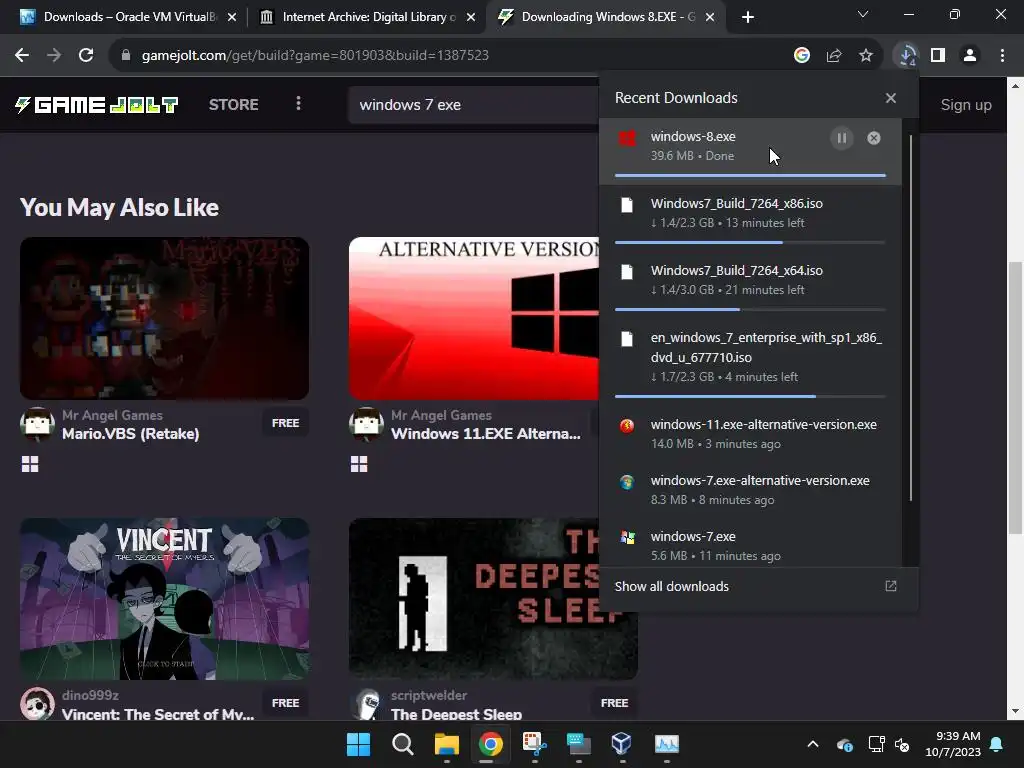The image size is (1024, 768).
Task: Bookmark this page with the star icon
Action: [x=866, y=56]
